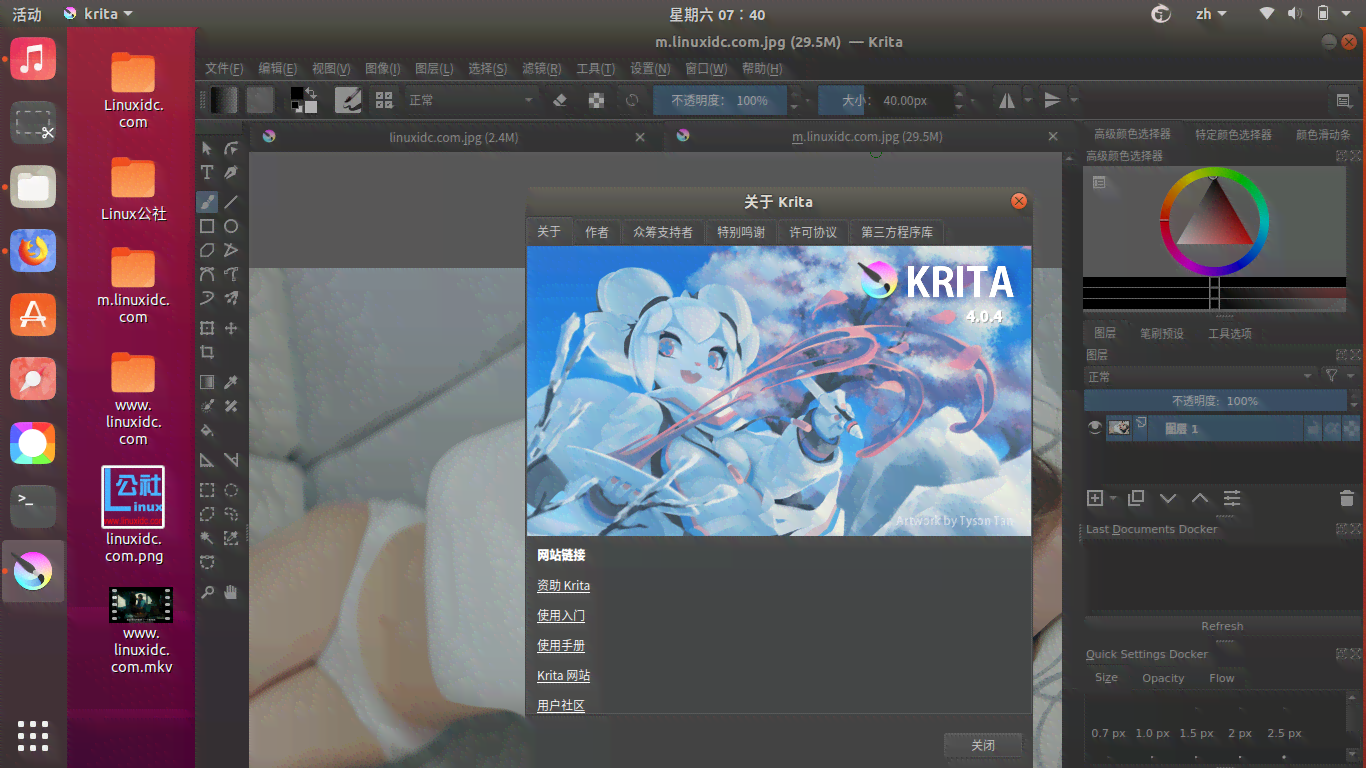This screenshot has width=1366, height=768.
Task: Open the layer filter funnel dropdown
Action: coord(1338,376)
